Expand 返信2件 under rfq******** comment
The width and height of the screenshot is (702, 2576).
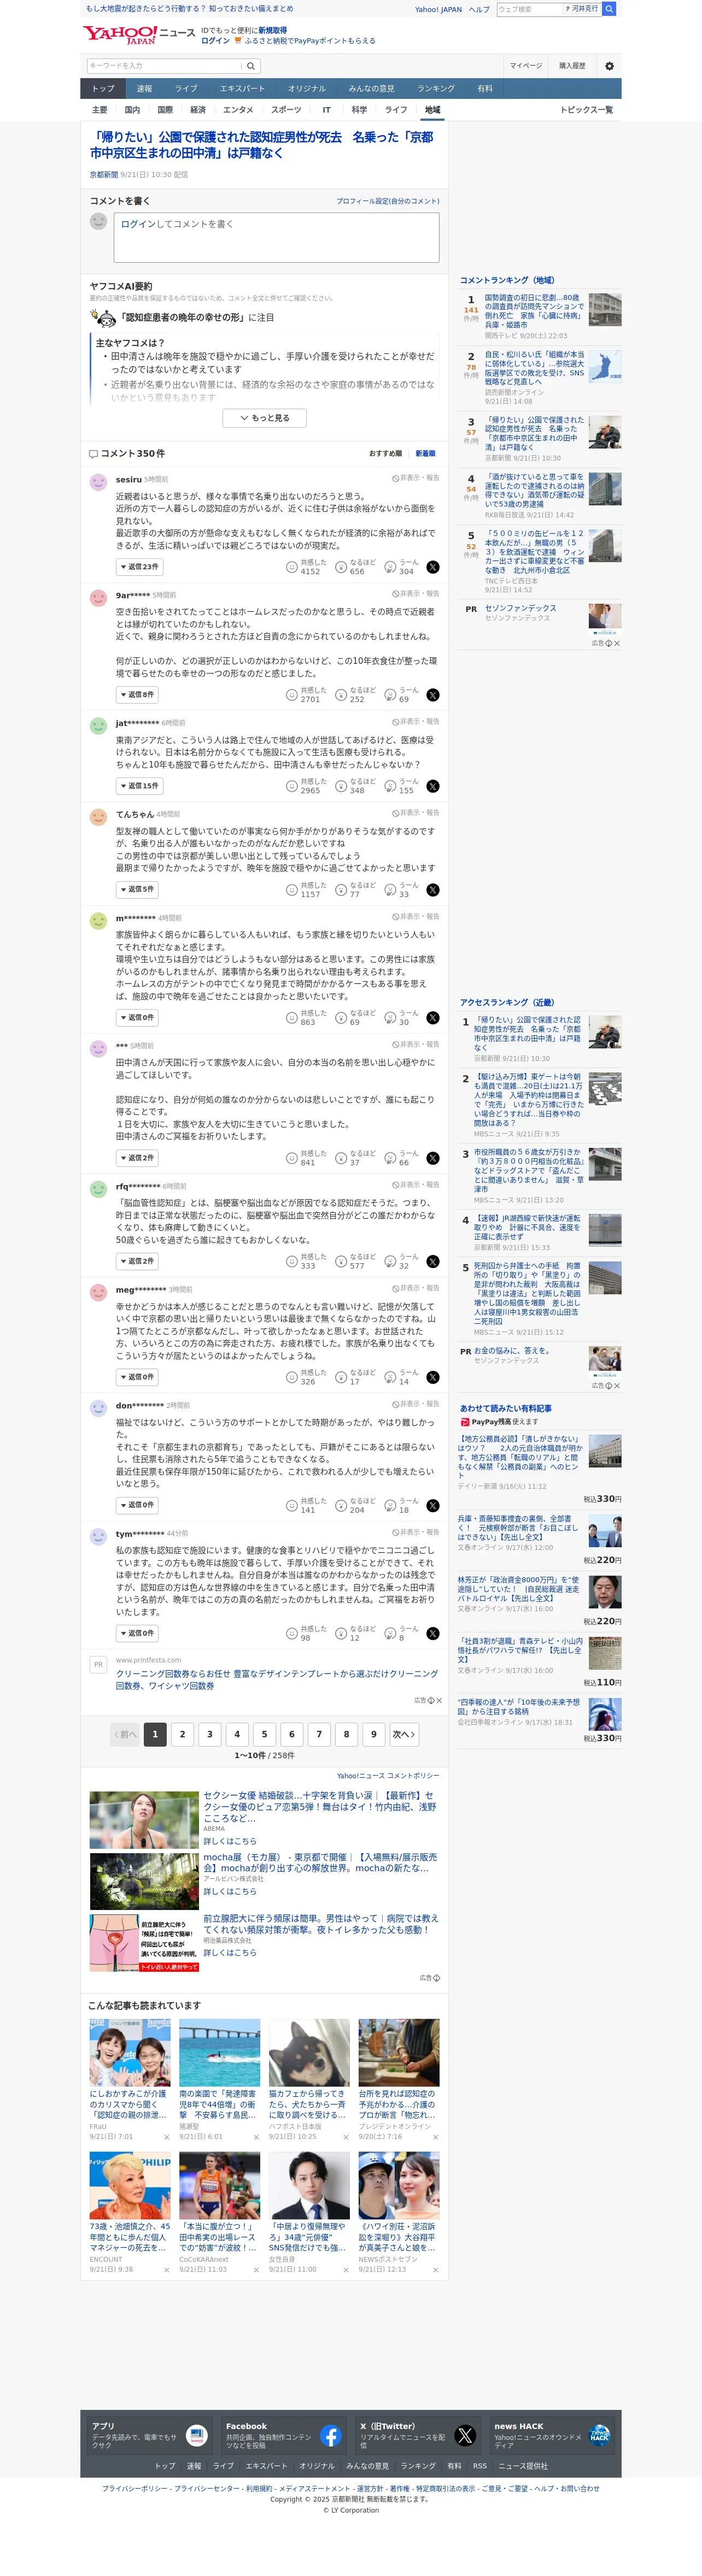coord(137,1261)
